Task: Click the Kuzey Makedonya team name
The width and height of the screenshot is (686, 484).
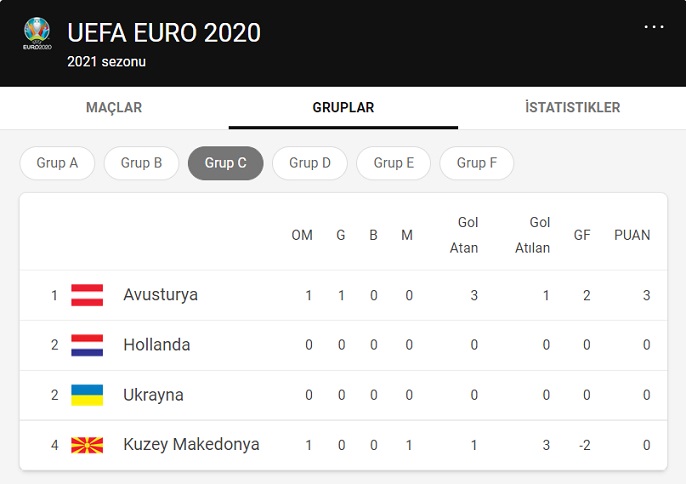Action: point(191,445)
